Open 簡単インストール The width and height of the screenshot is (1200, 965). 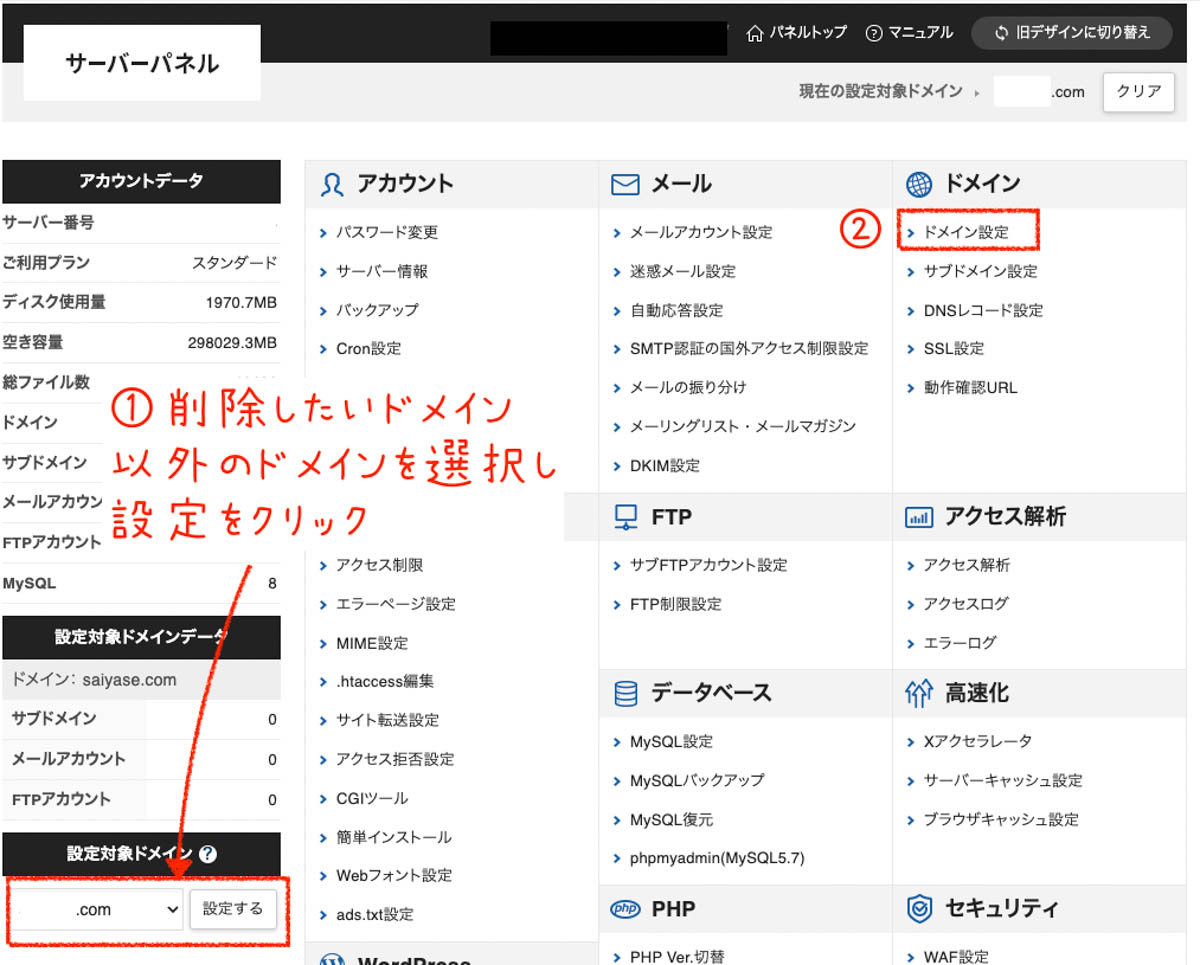[394, 837]
